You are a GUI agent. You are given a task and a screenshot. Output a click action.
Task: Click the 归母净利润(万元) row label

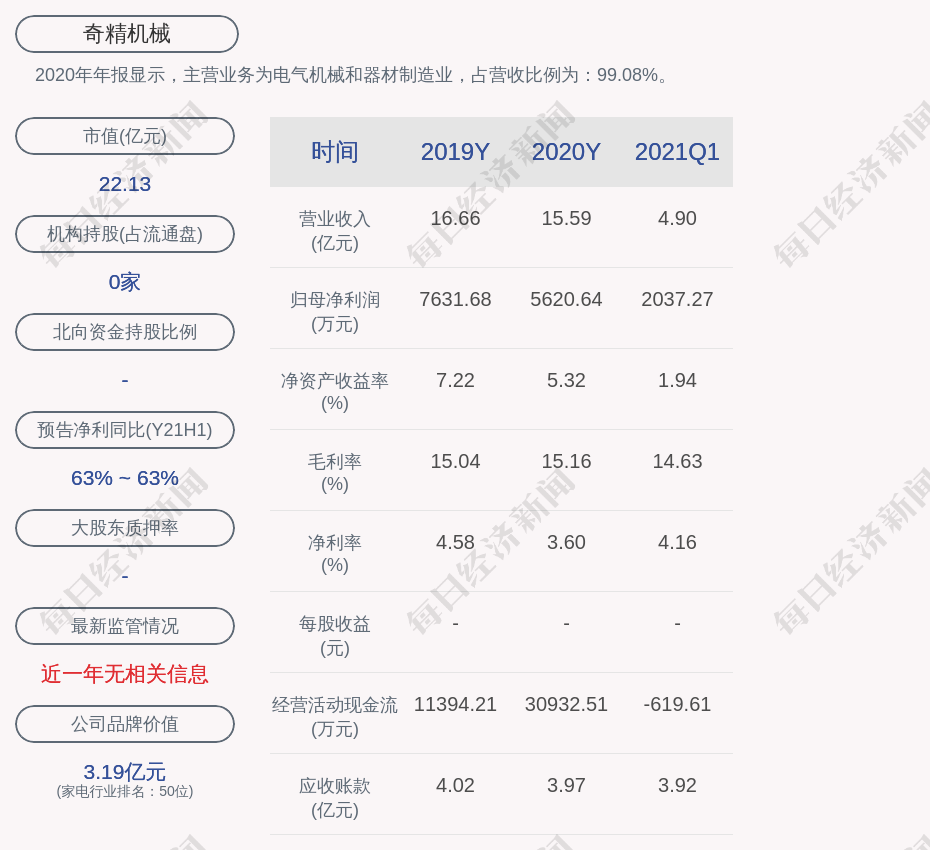(335, 312)
